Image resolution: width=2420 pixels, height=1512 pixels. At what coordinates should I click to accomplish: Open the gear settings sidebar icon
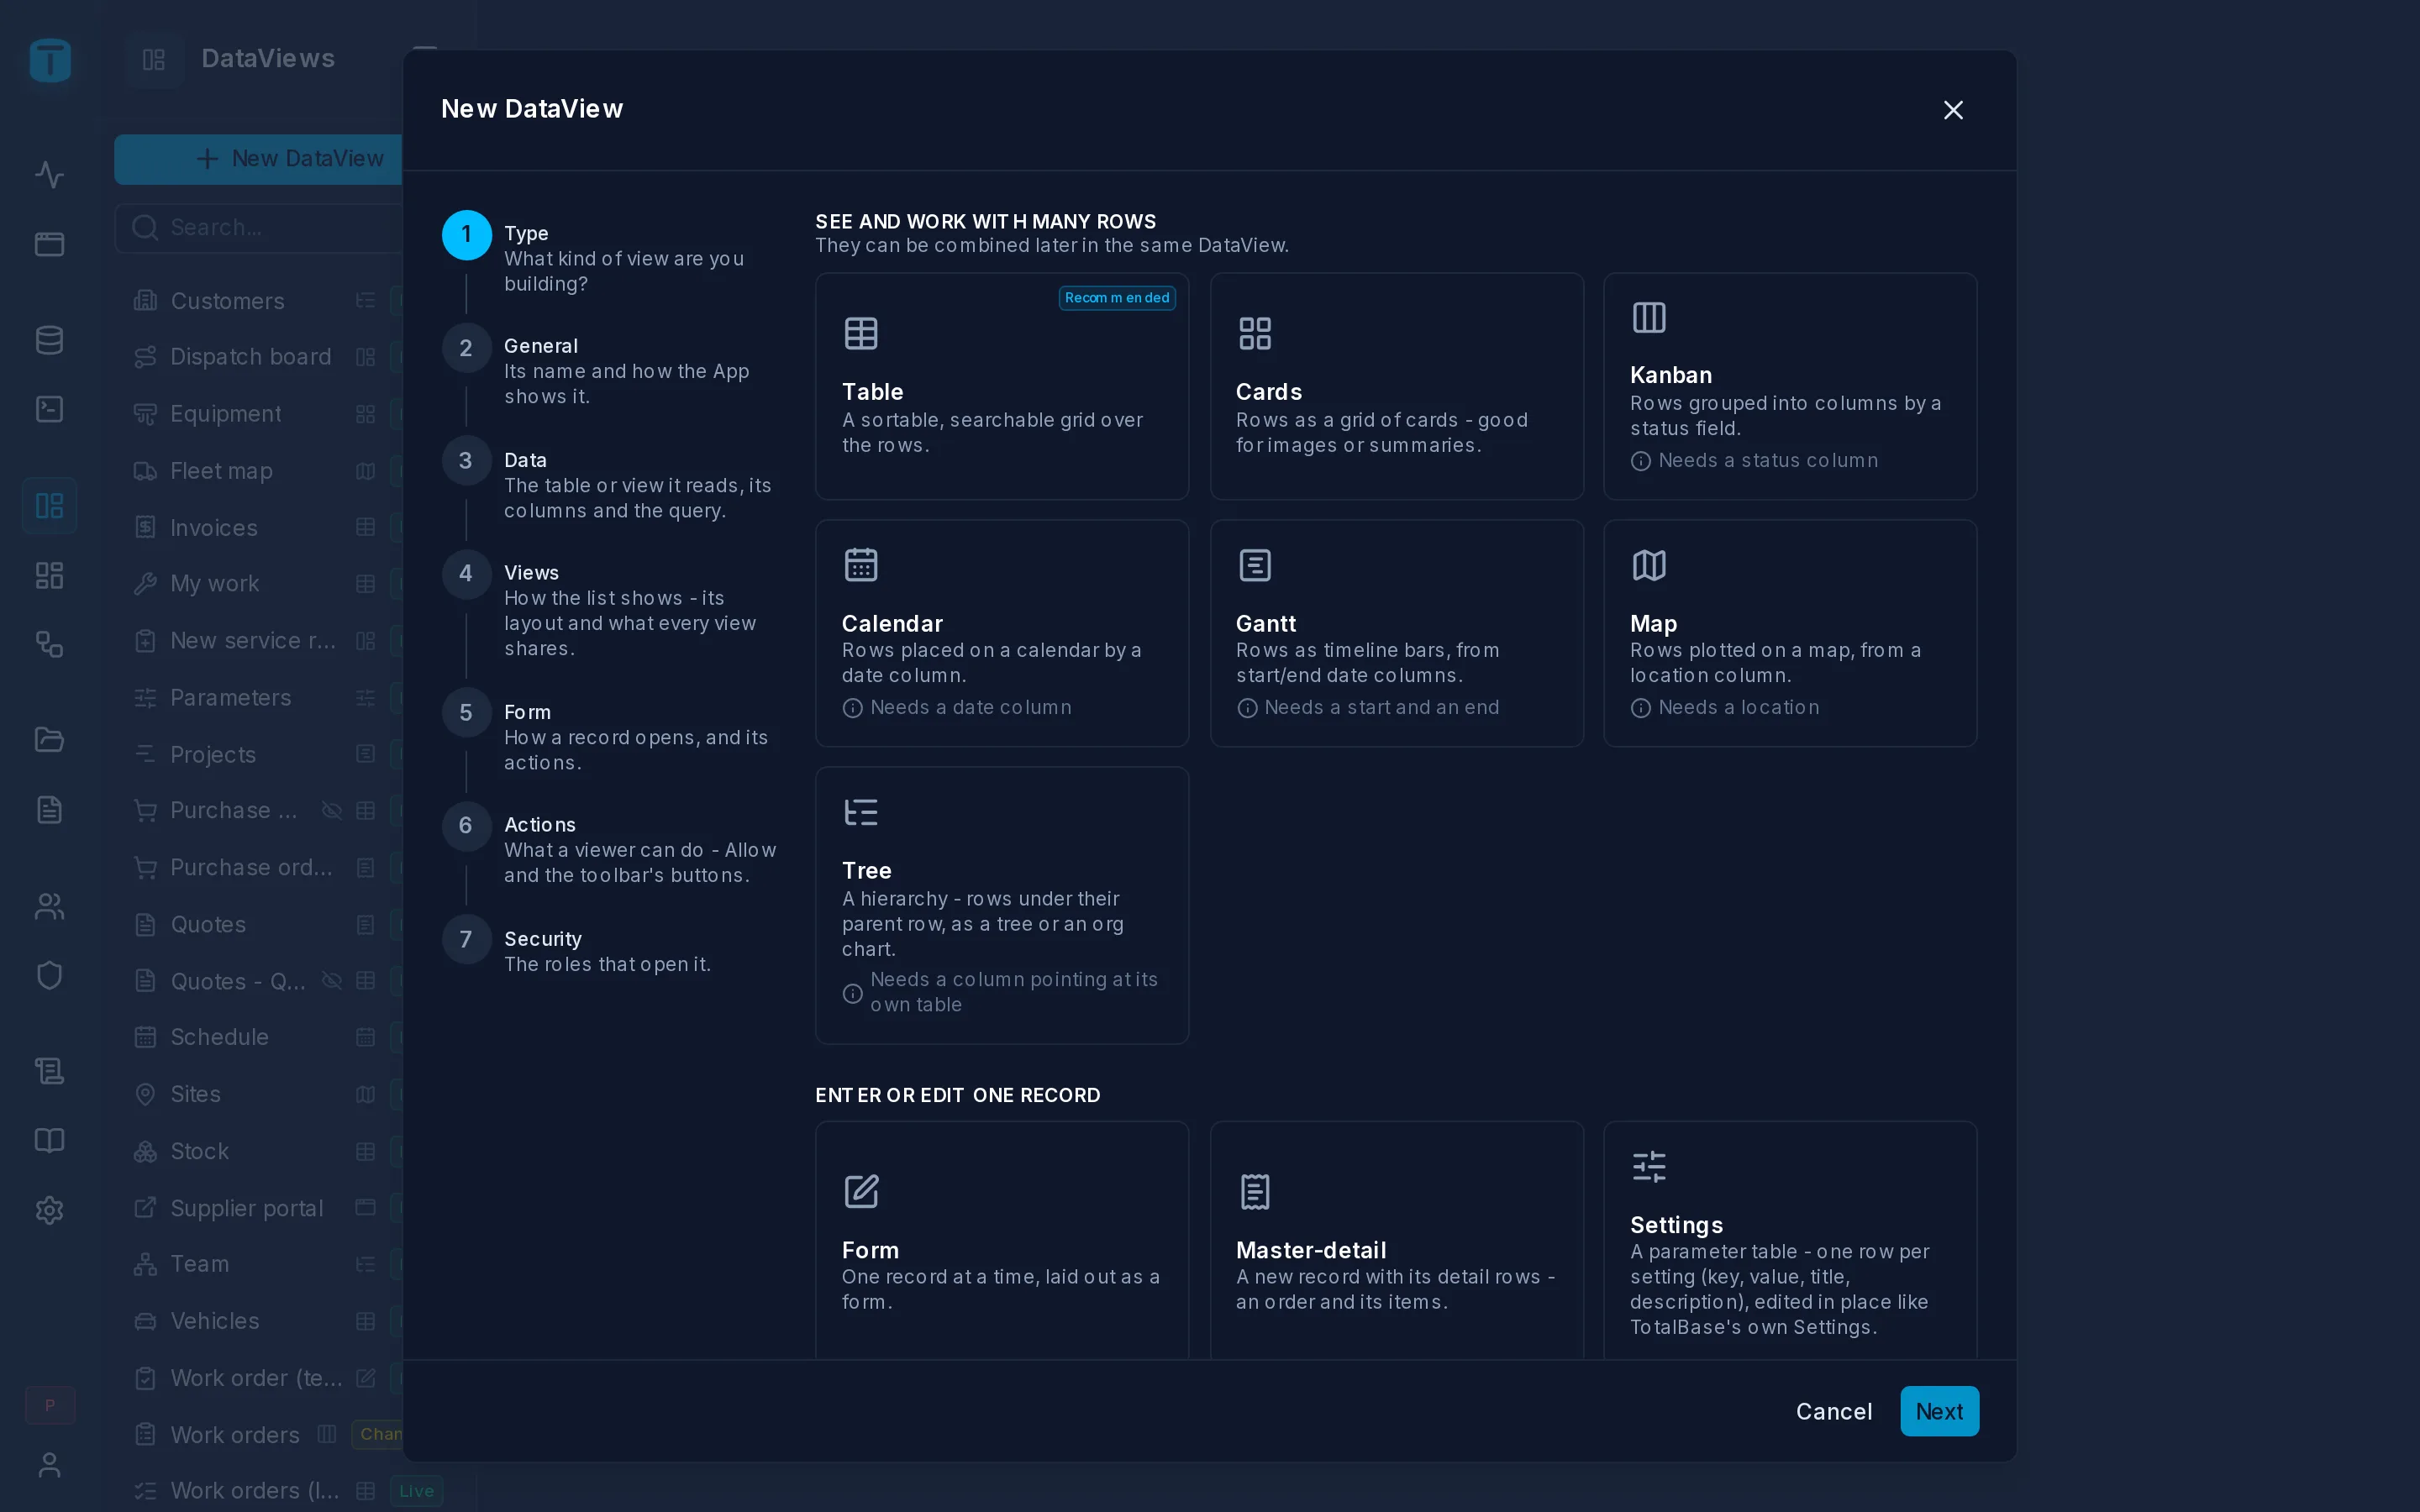[x=50, y=1210]
